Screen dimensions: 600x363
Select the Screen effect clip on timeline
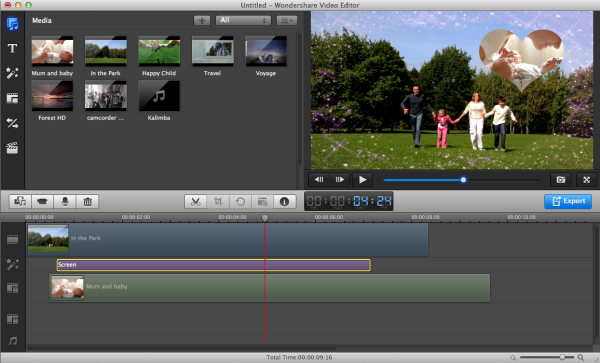(x=214, y=265)
